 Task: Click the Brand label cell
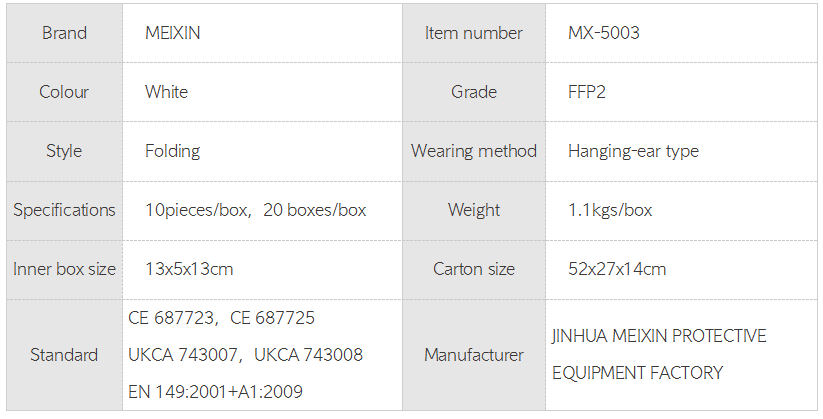coord(64,33)
